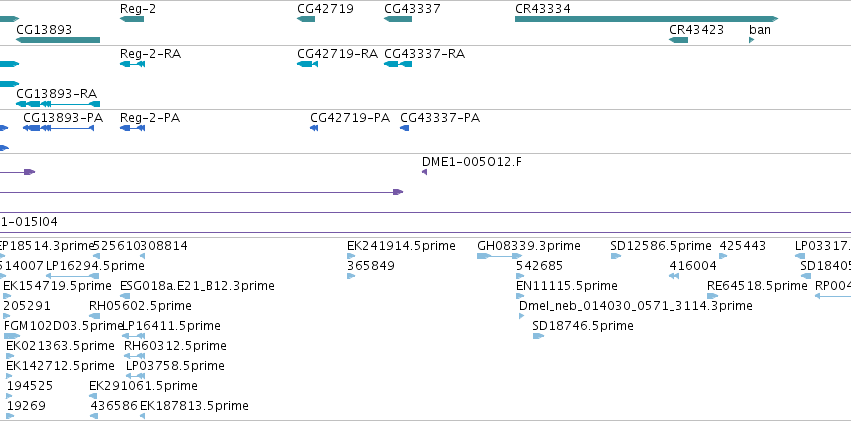Select the small ban gene marker

click(x=752, y=40)
